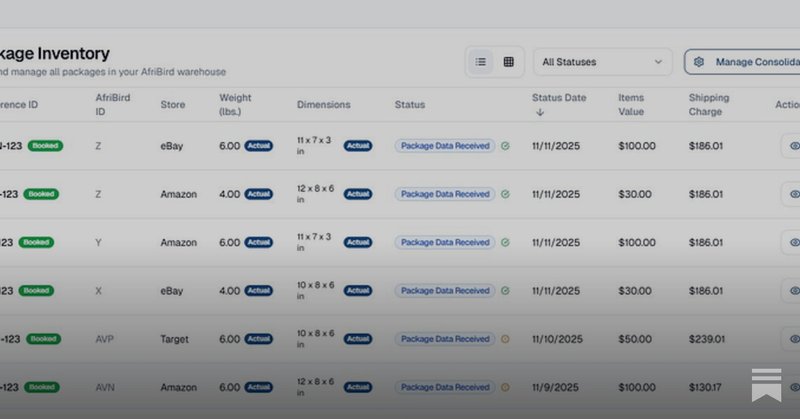View package details for the Amazon Z row

(791, 194)
